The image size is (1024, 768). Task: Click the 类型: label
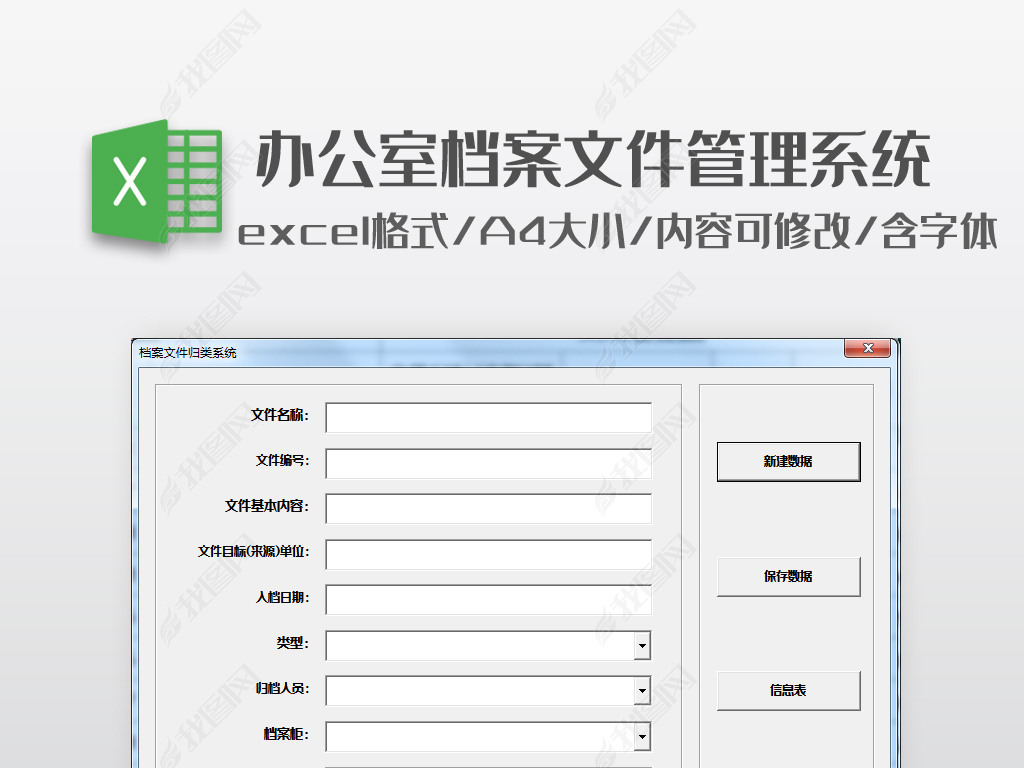pos(293,643)
